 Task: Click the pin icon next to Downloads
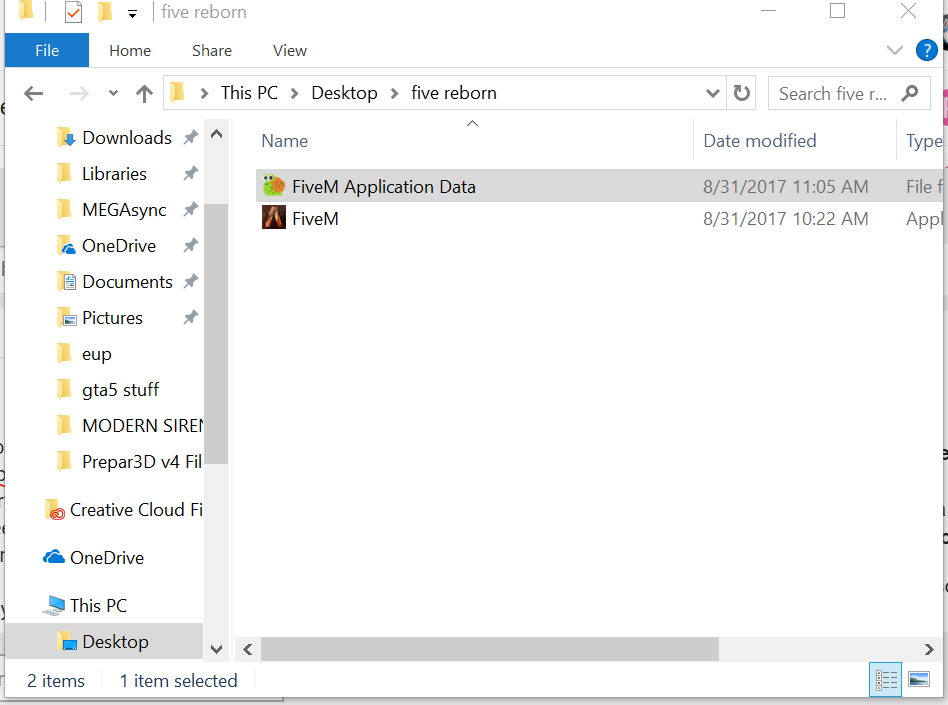tap(191, 137)
